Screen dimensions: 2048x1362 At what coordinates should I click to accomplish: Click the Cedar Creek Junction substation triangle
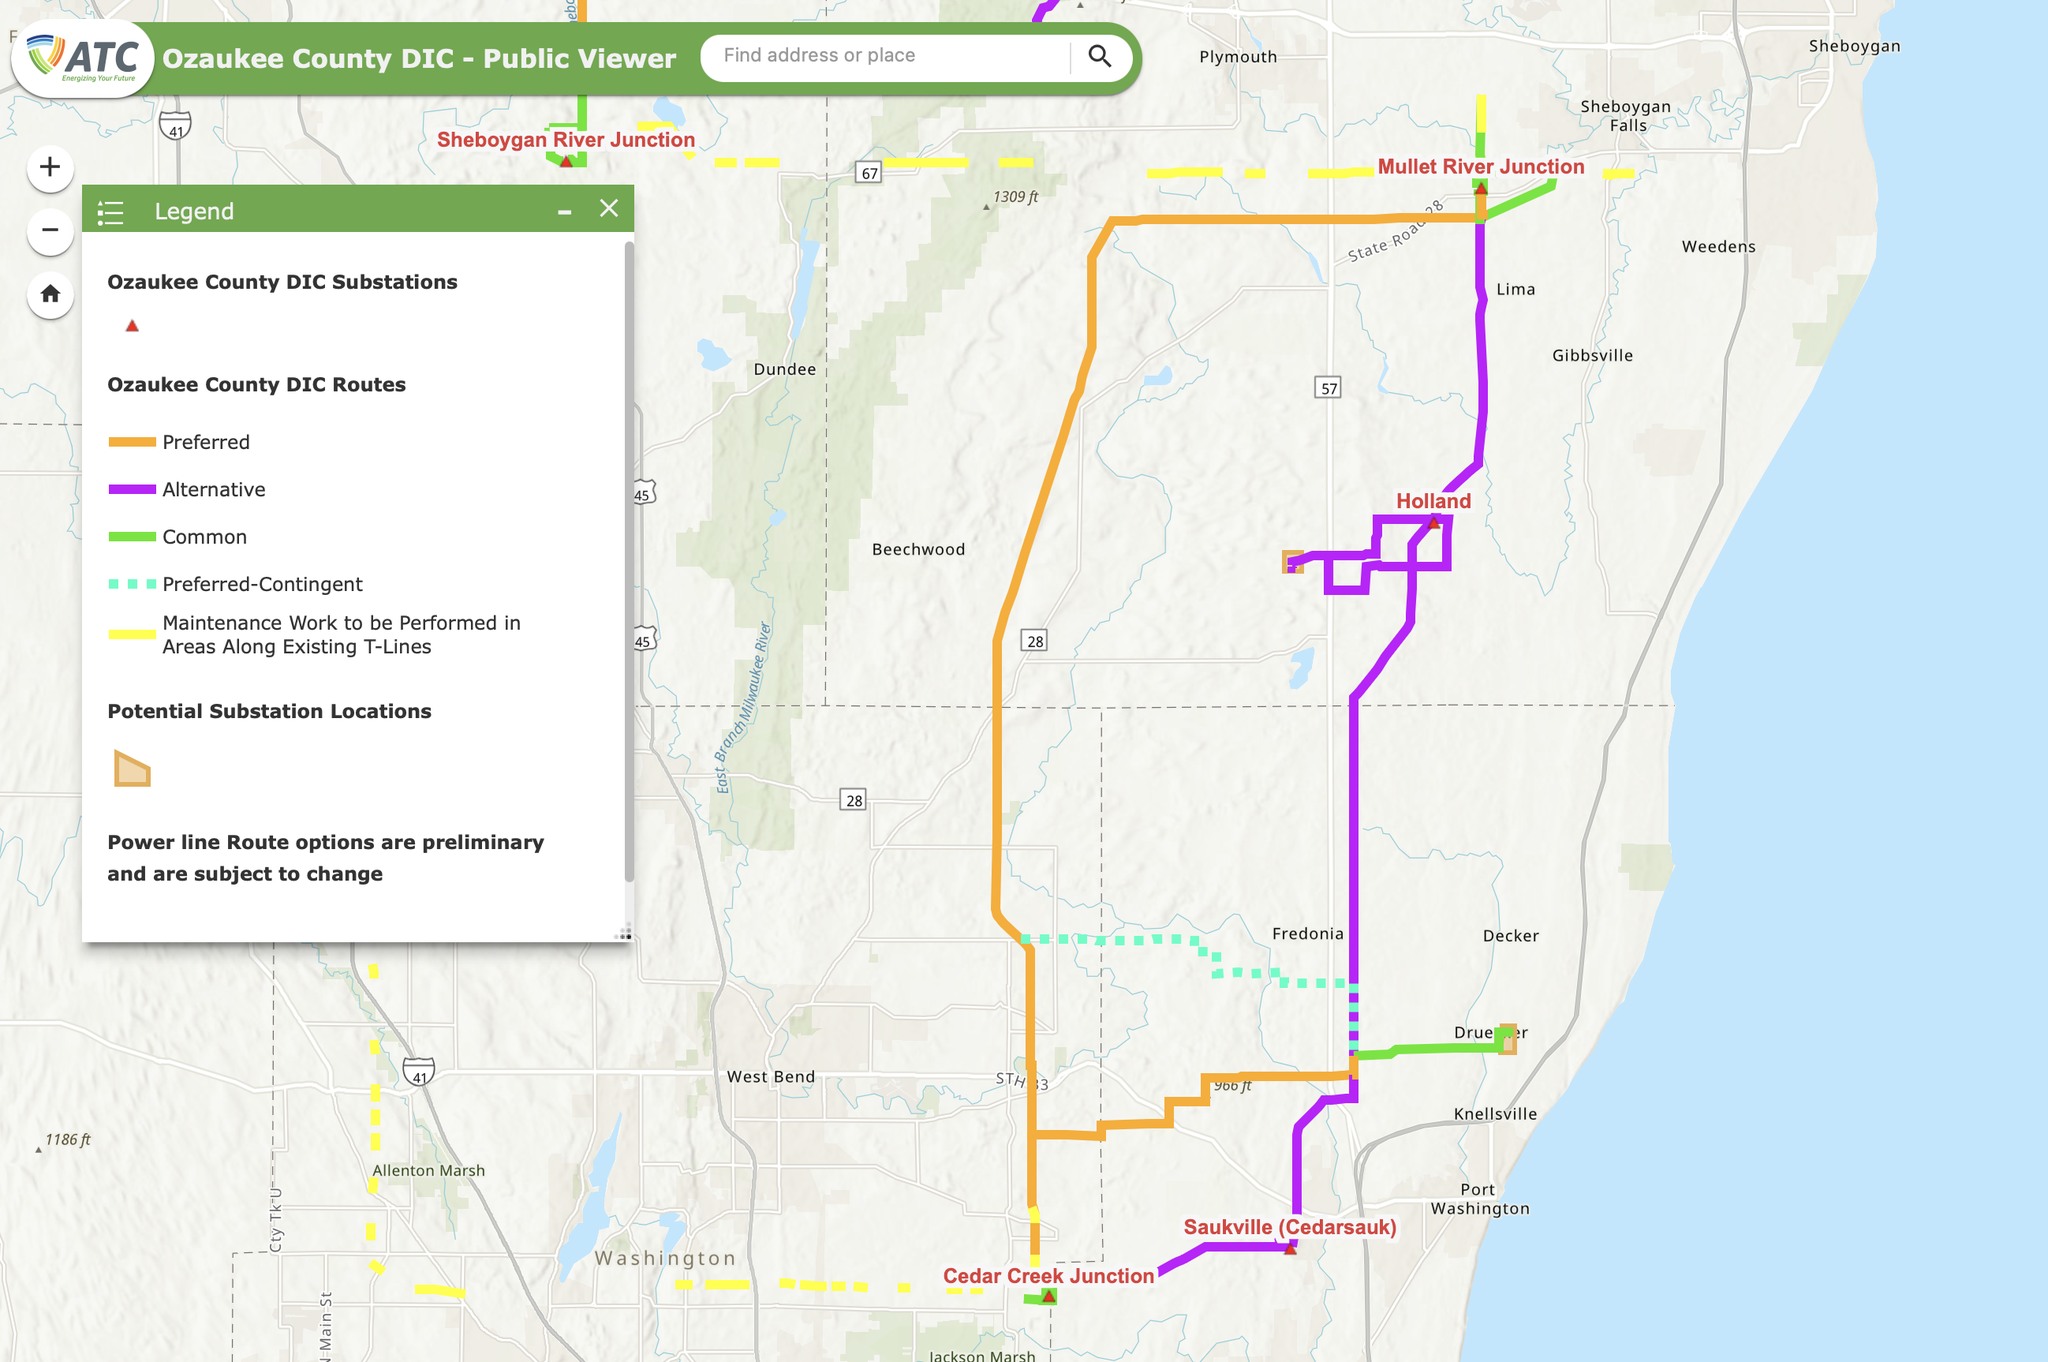pos(1048,1296)
